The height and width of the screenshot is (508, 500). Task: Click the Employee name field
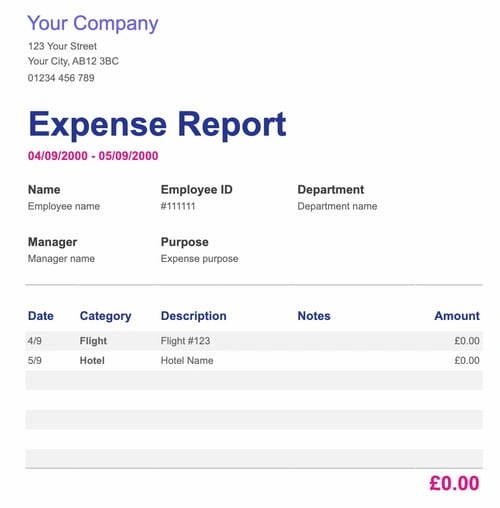(x=64, y=206)
